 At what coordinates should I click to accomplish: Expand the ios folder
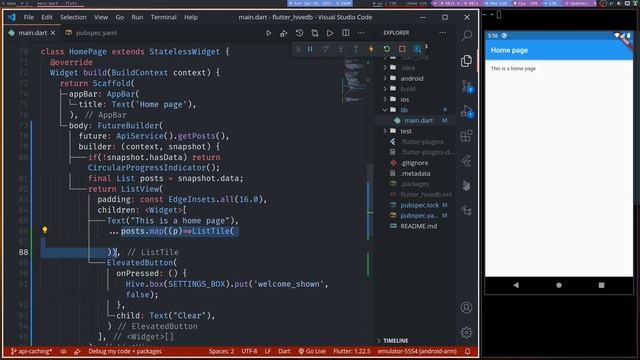(414, 99)
